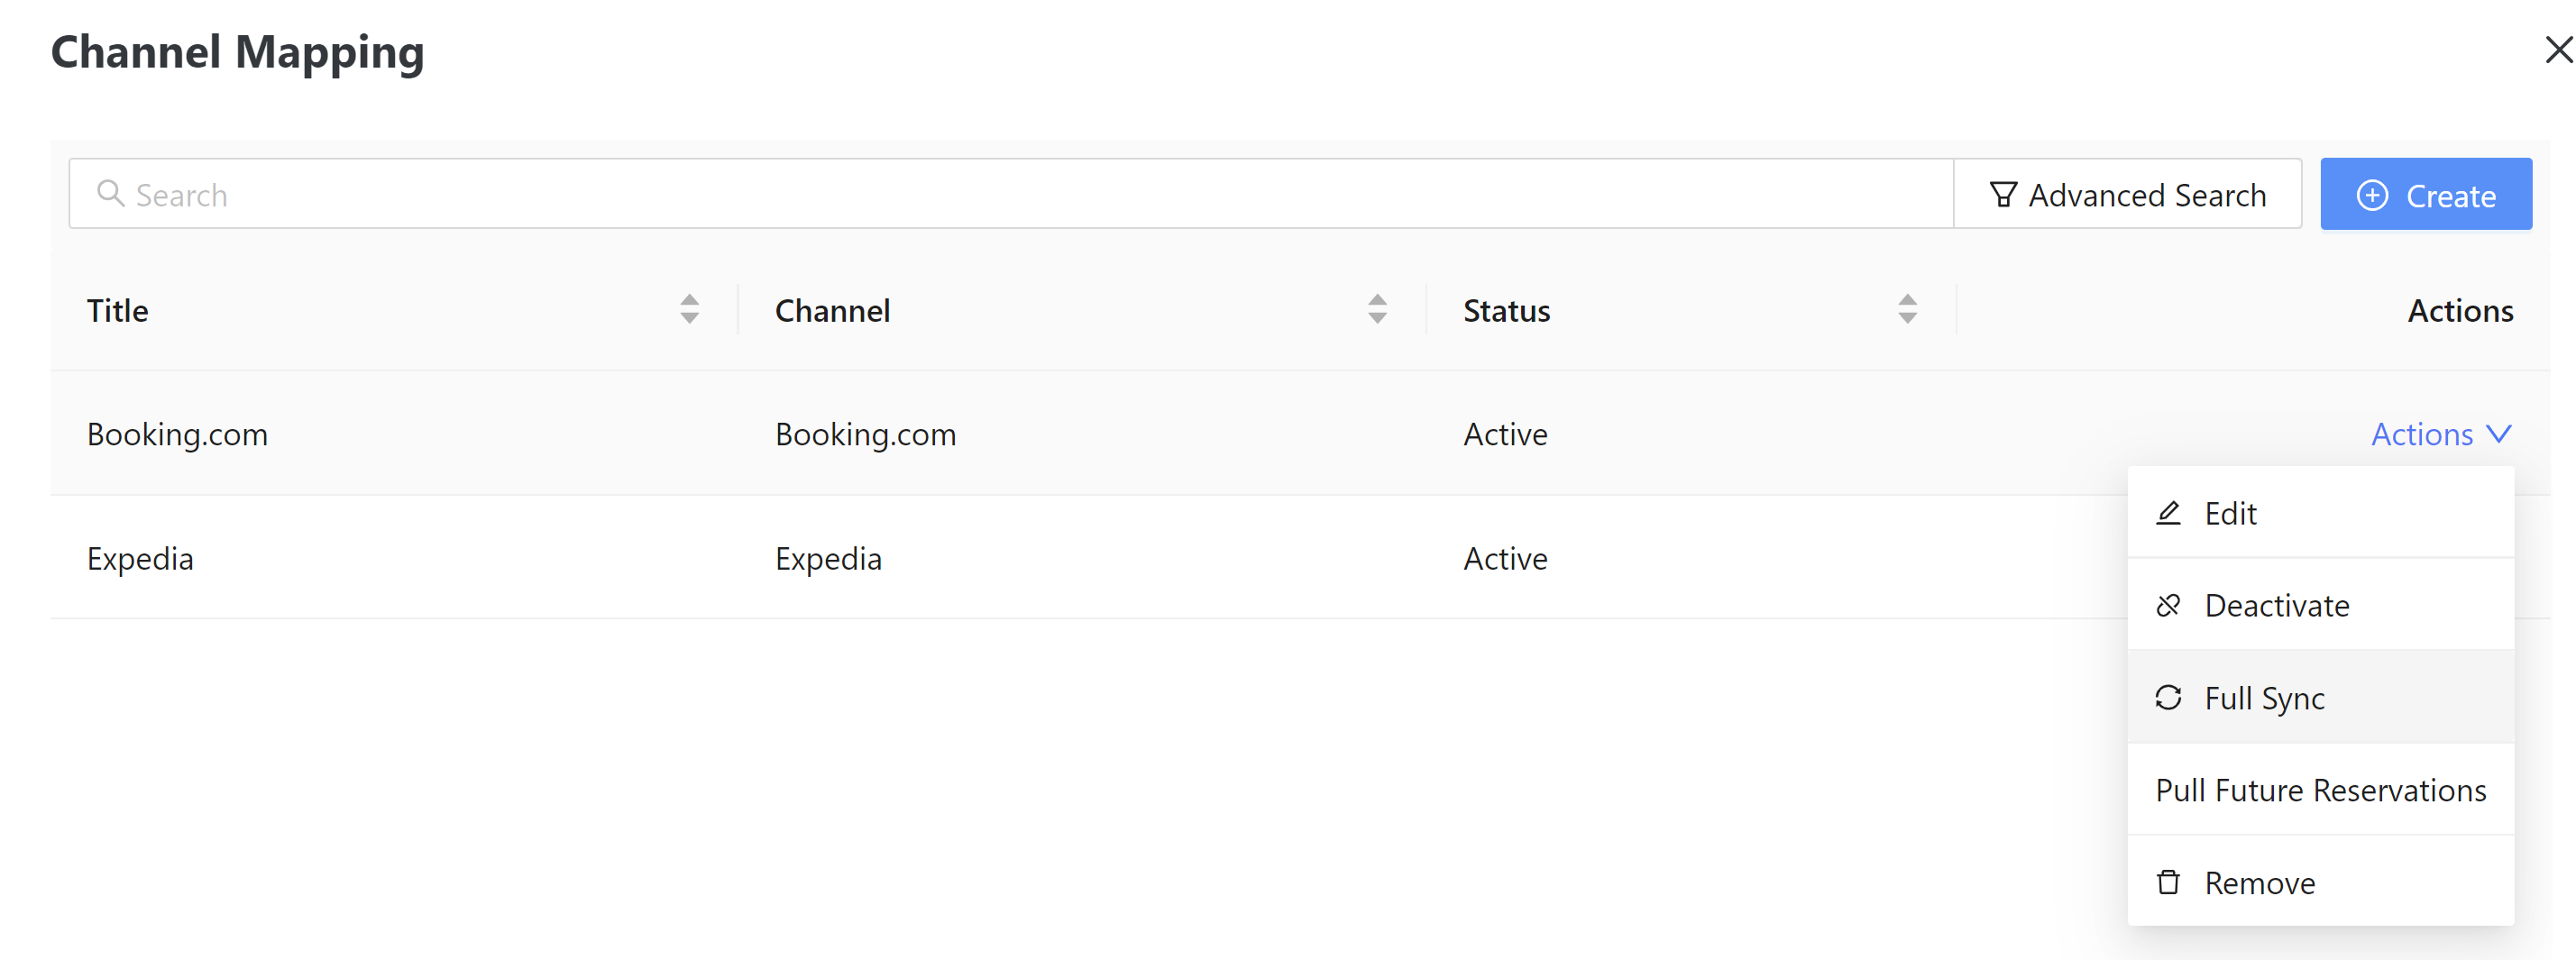Click the Booking.com title cell
The width and height of the screenshot is (2576, 960).
click(177, 434)
